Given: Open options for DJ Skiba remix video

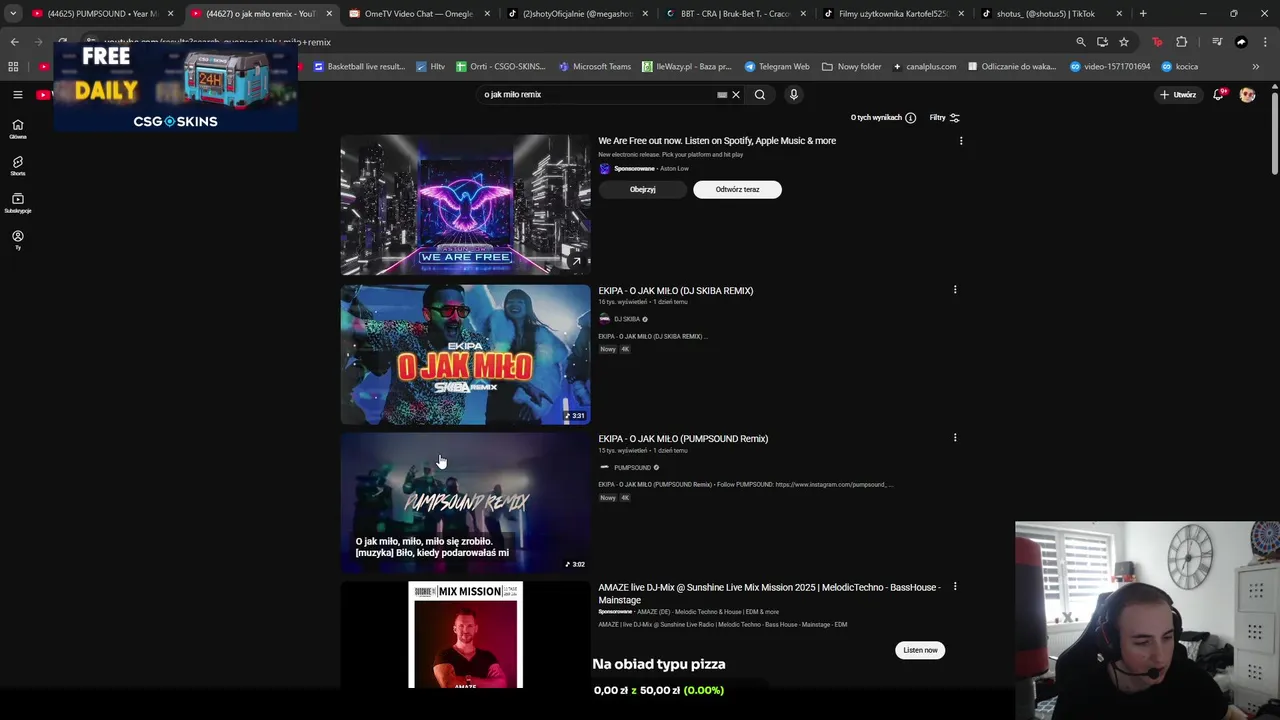Looking at the screenshot, I should 955,290.
